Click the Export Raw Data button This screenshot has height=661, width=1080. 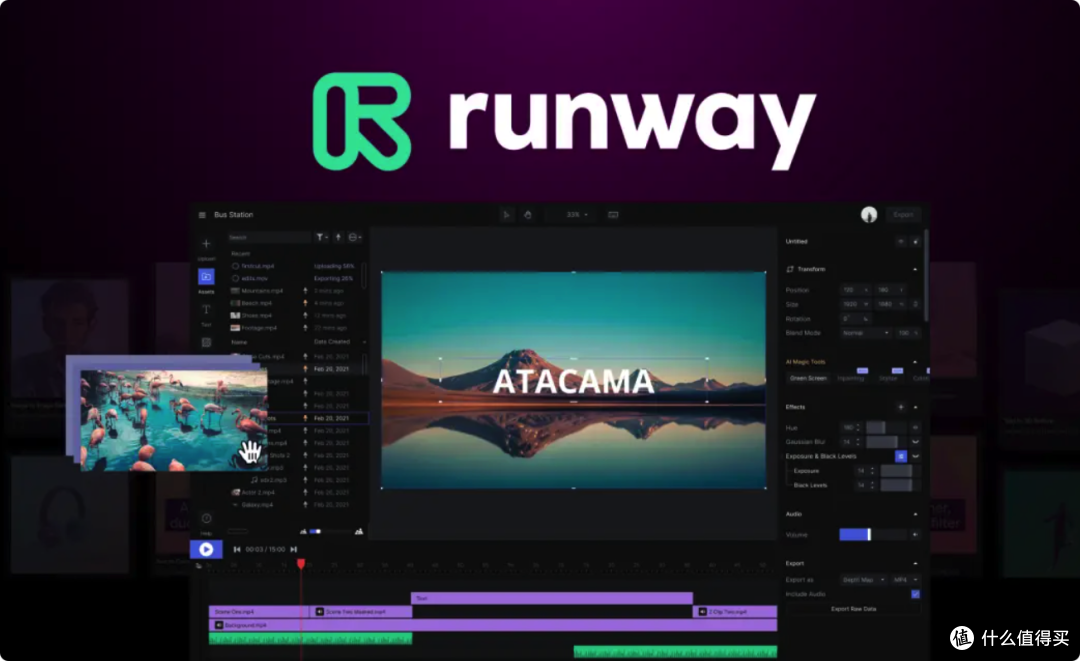coord(853,609)
